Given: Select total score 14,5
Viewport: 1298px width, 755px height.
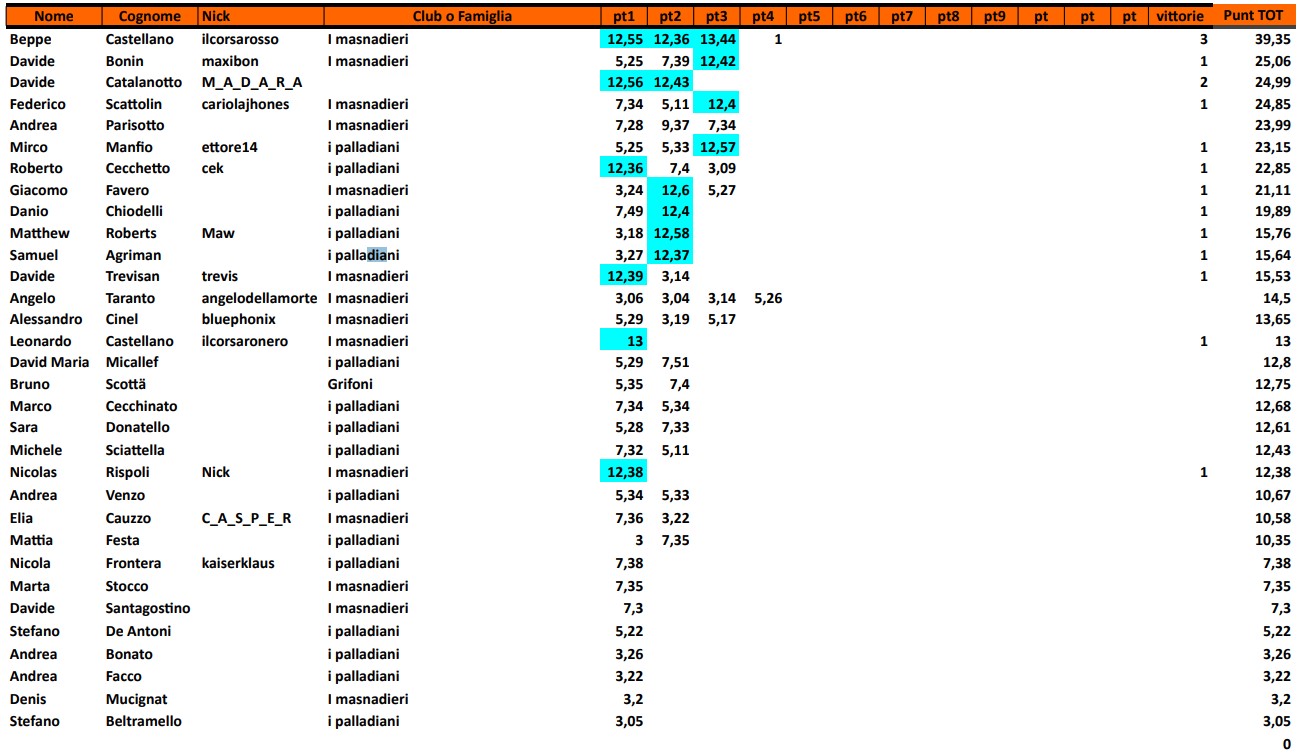Looking at the screenshot, I should (1277, 298).
